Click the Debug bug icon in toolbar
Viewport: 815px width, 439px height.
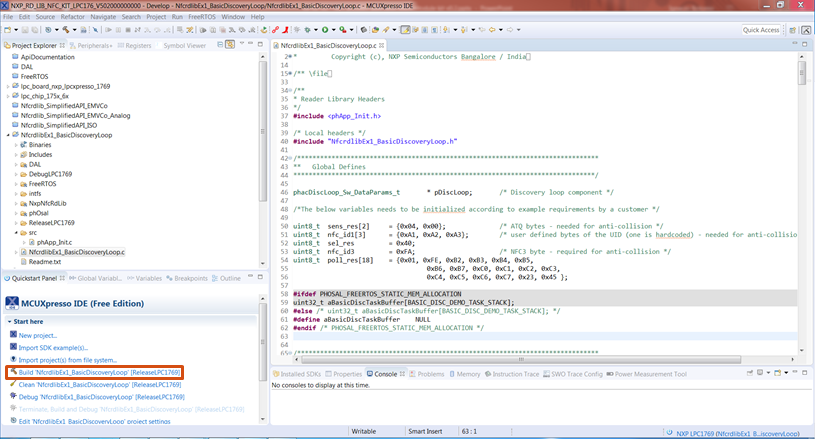[307, 30]
